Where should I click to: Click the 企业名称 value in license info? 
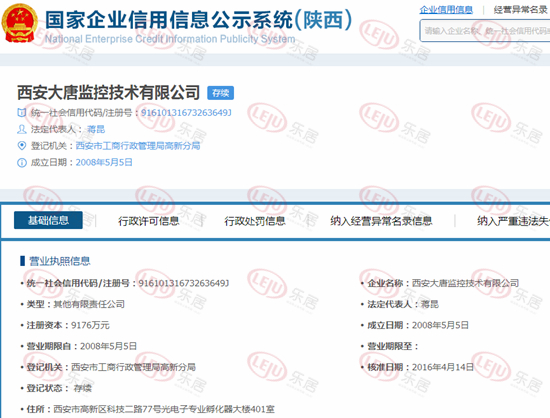coord(465,283)
